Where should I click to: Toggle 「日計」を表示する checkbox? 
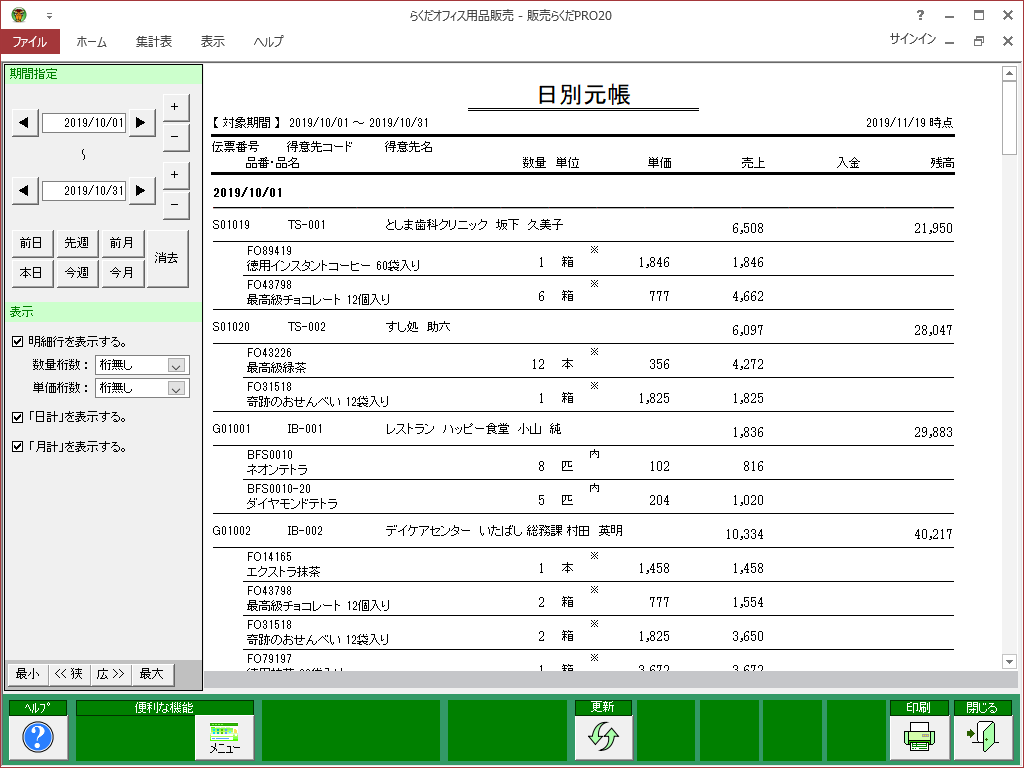(18, 417)
